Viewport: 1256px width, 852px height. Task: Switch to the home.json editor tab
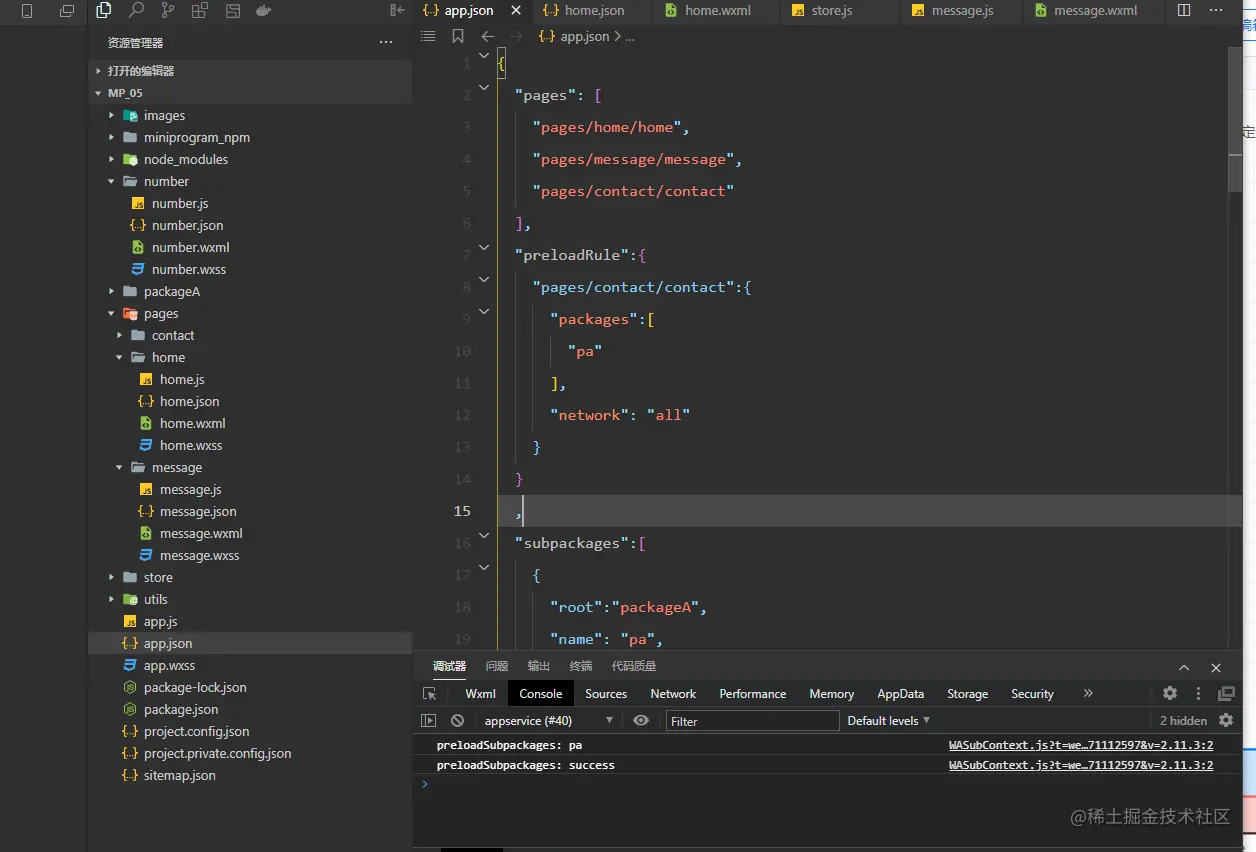click(x=592, y=11)
